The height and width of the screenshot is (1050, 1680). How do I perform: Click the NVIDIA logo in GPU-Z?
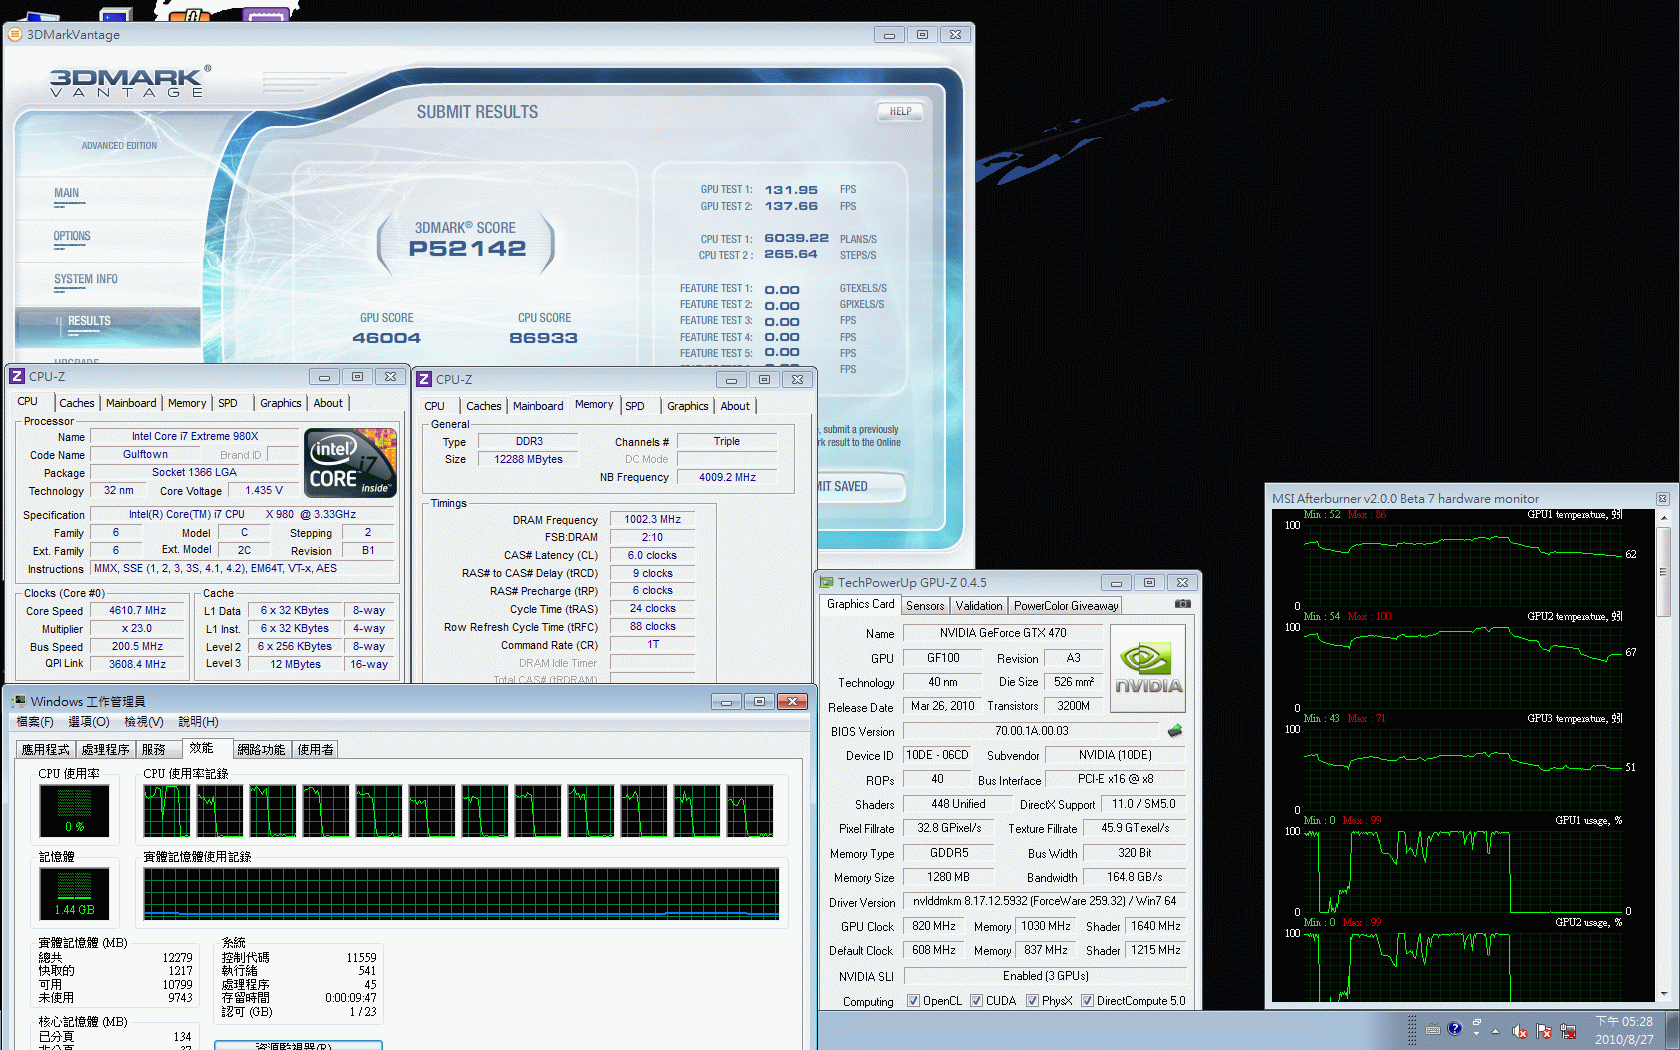[x=1148, y=668]
